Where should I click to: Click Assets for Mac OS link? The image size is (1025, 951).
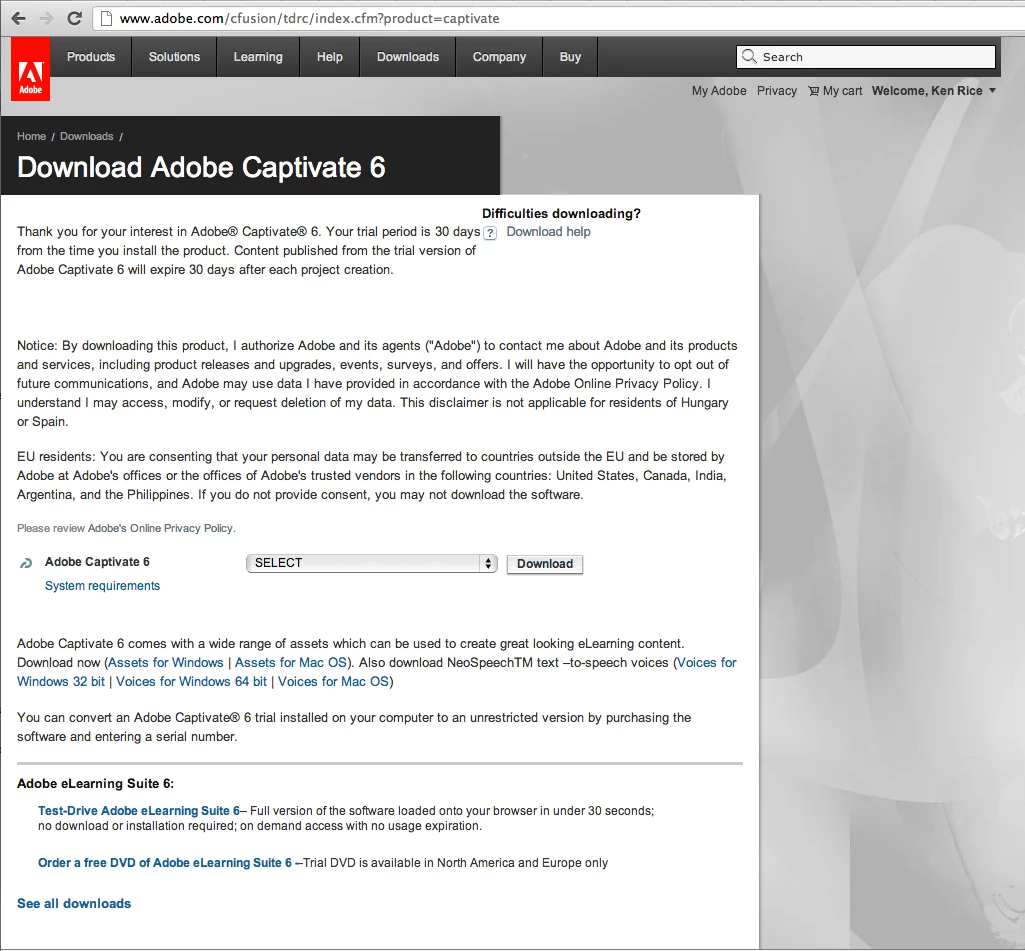pos(291,662)
